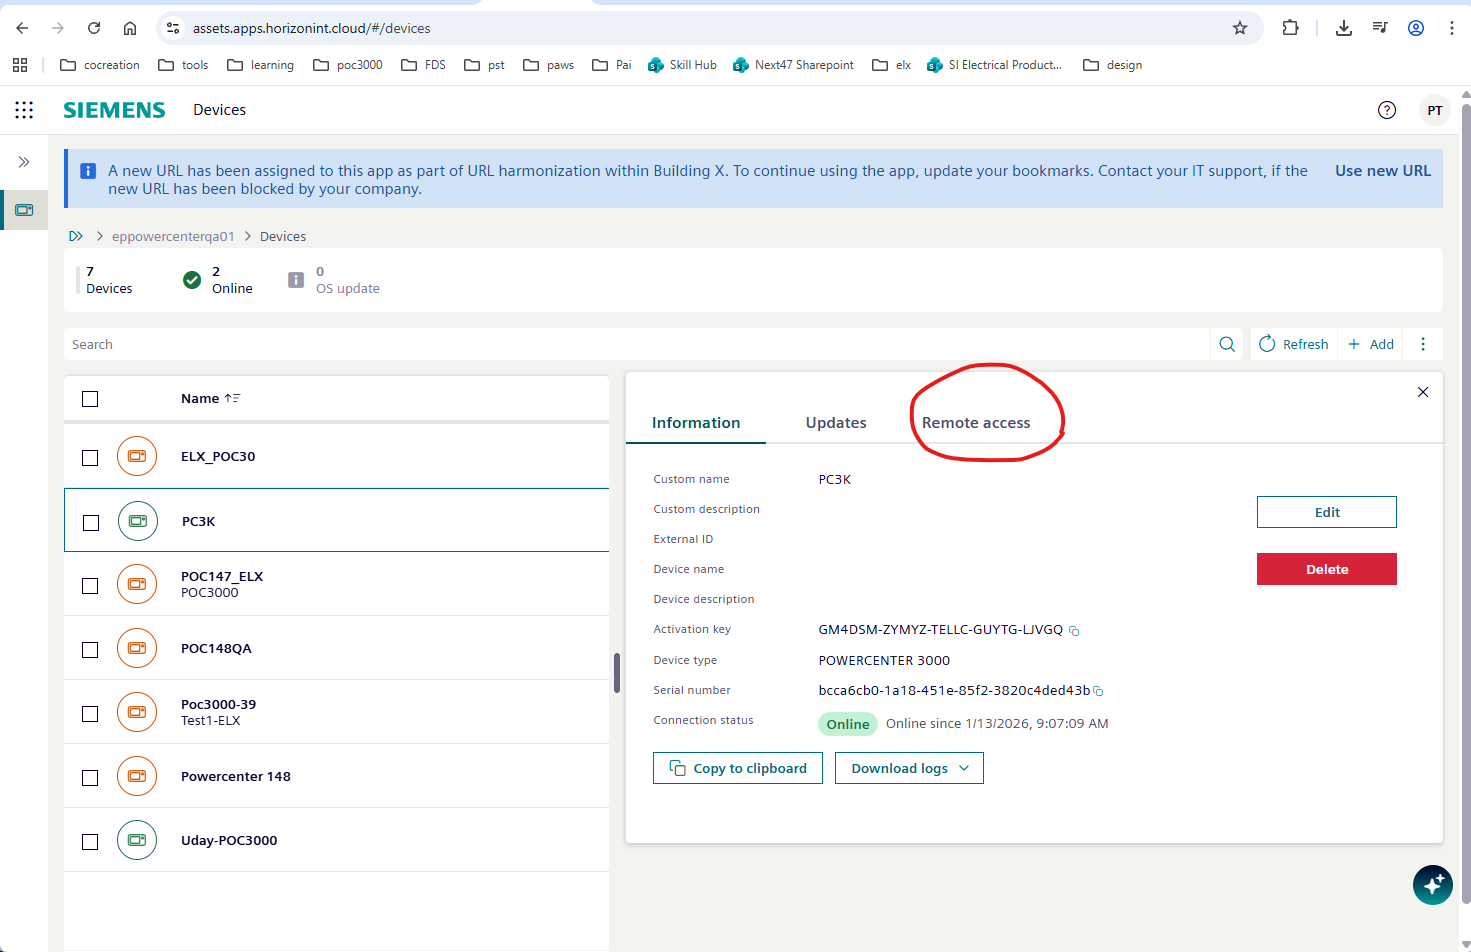1471x952 pixels.
Task: Open the more options vertical dots menu
Action: 1423,344
